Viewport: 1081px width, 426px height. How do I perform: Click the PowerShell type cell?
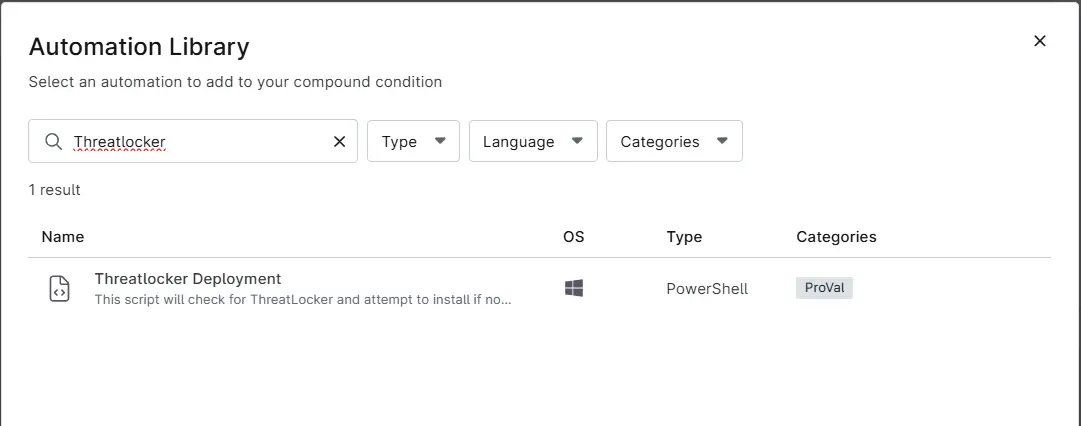(x=707, y=289)
